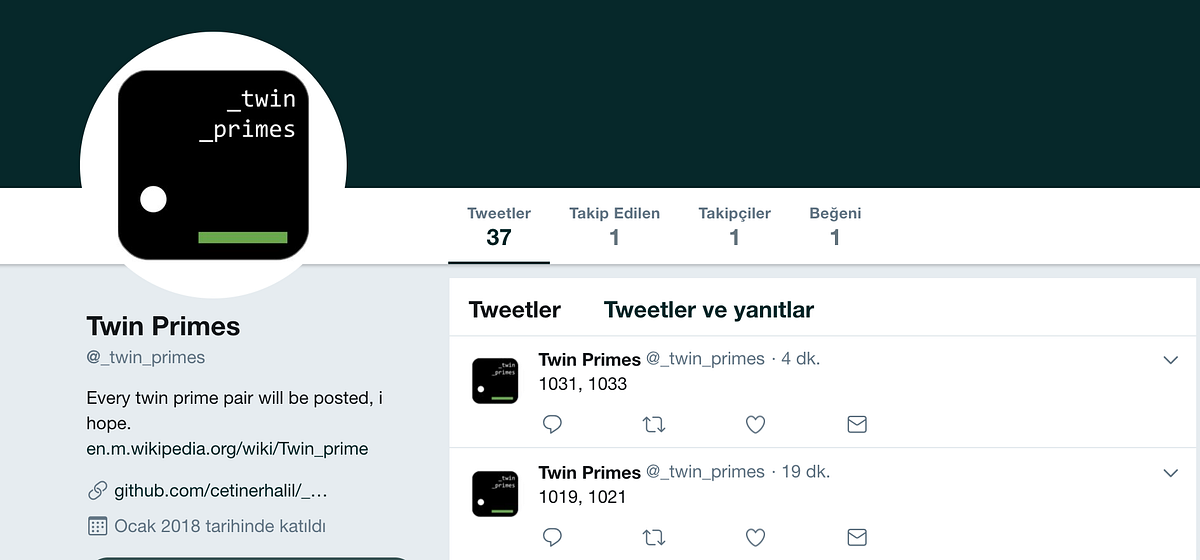1200x560 pixels.
Task: Select the Tweetler timeline heading
Action: [515, 310]
